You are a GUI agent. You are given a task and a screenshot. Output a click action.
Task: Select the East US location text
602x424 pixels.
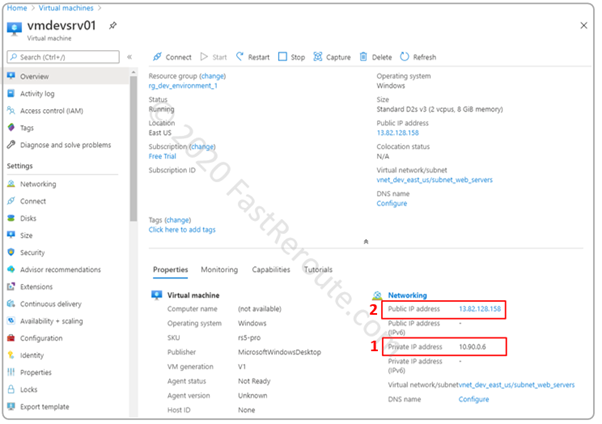[x=160, y=133]
